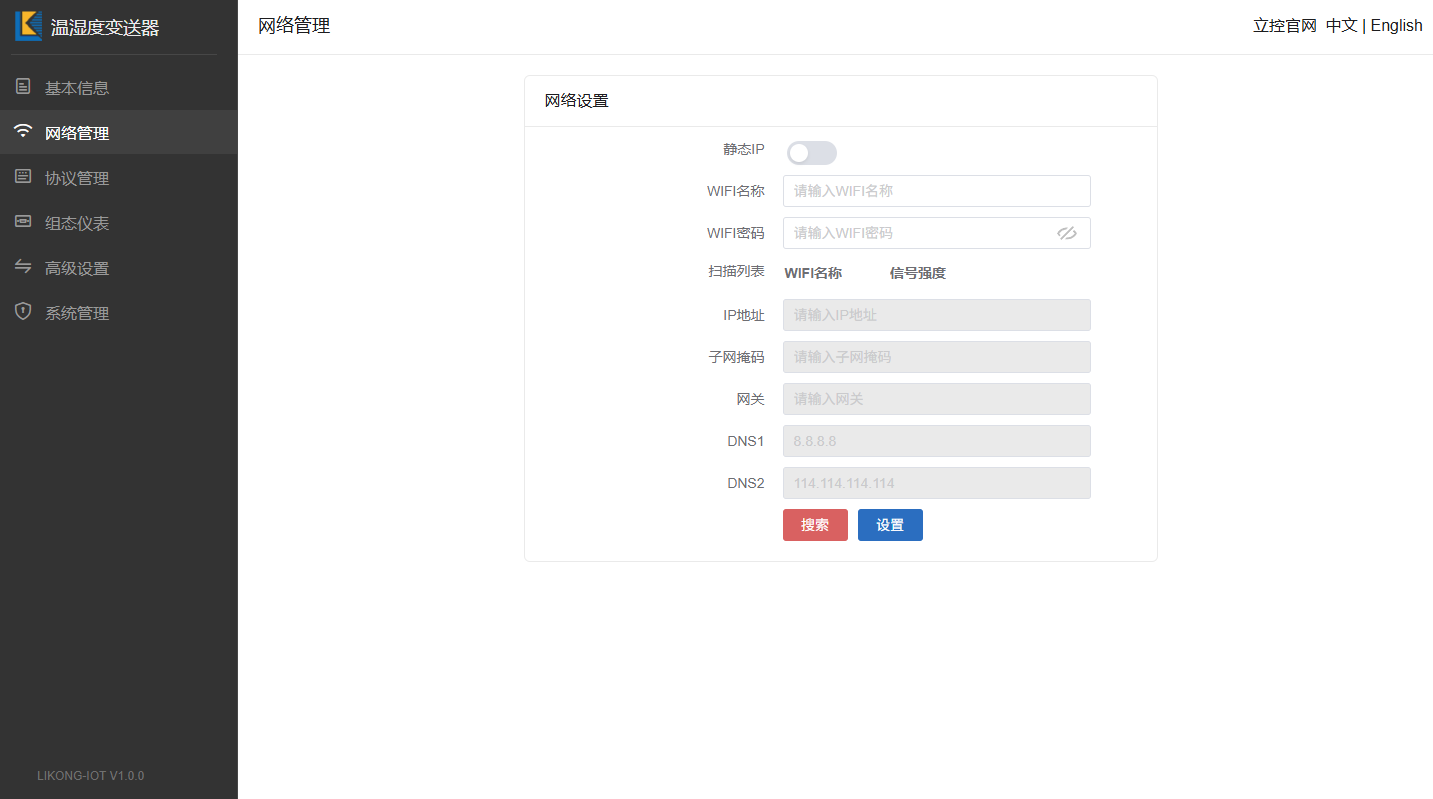Switch language to English

coord(1396,26)
